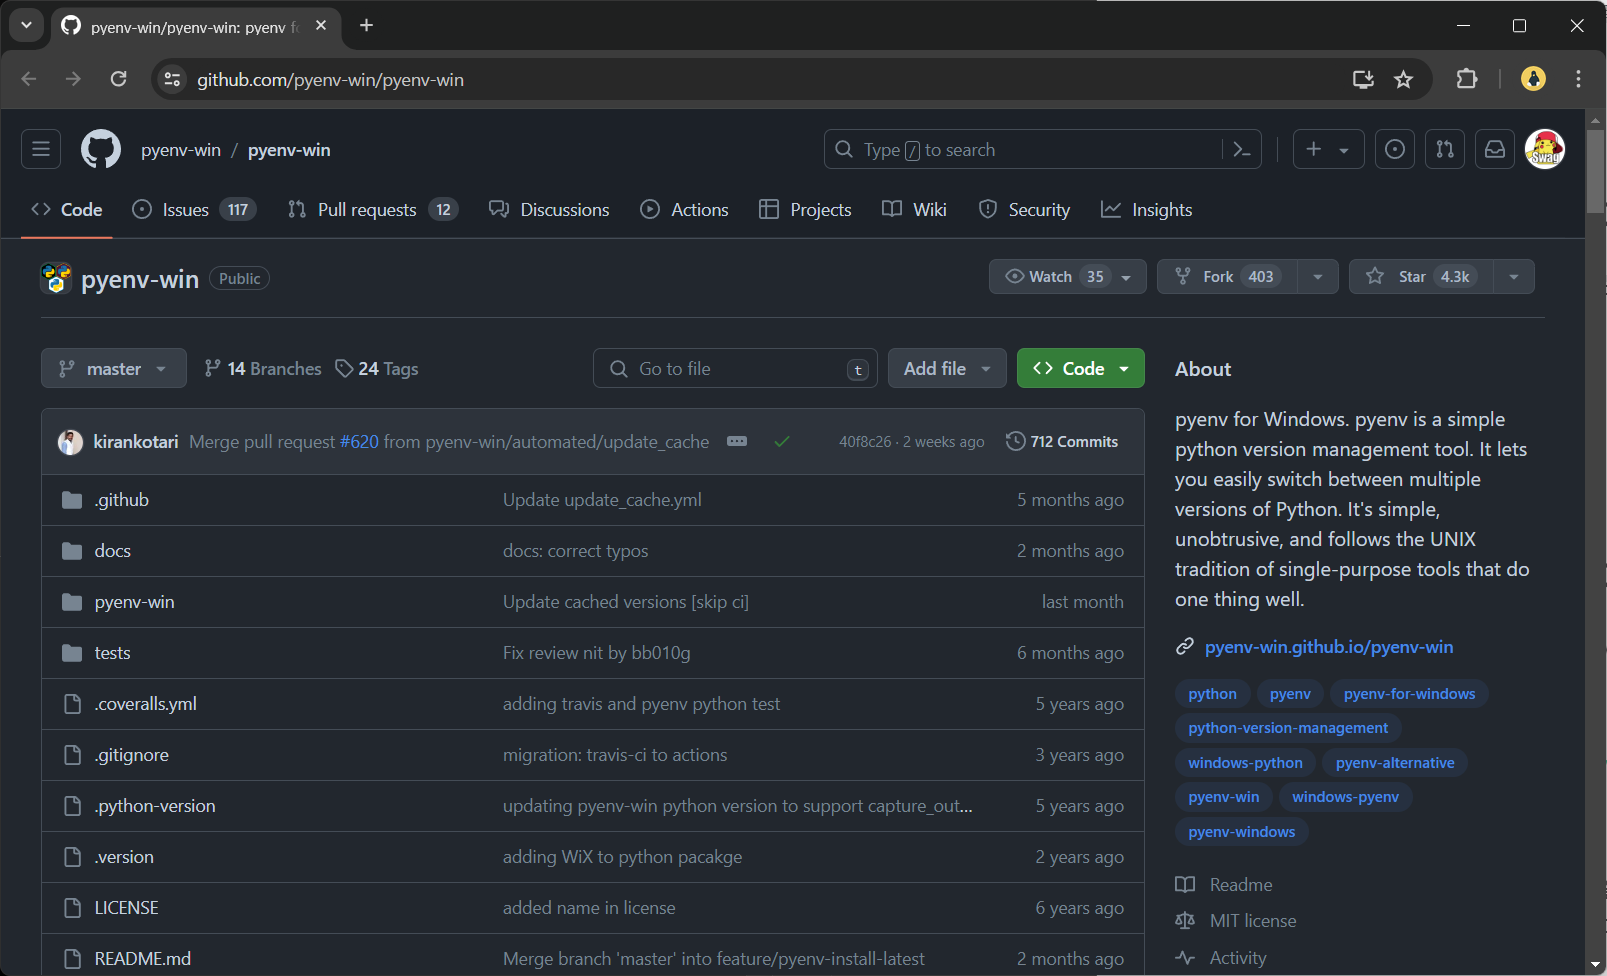1607x976 pixels.
Task: Open the MIT license link
Action: click(x=1253, y=920)
